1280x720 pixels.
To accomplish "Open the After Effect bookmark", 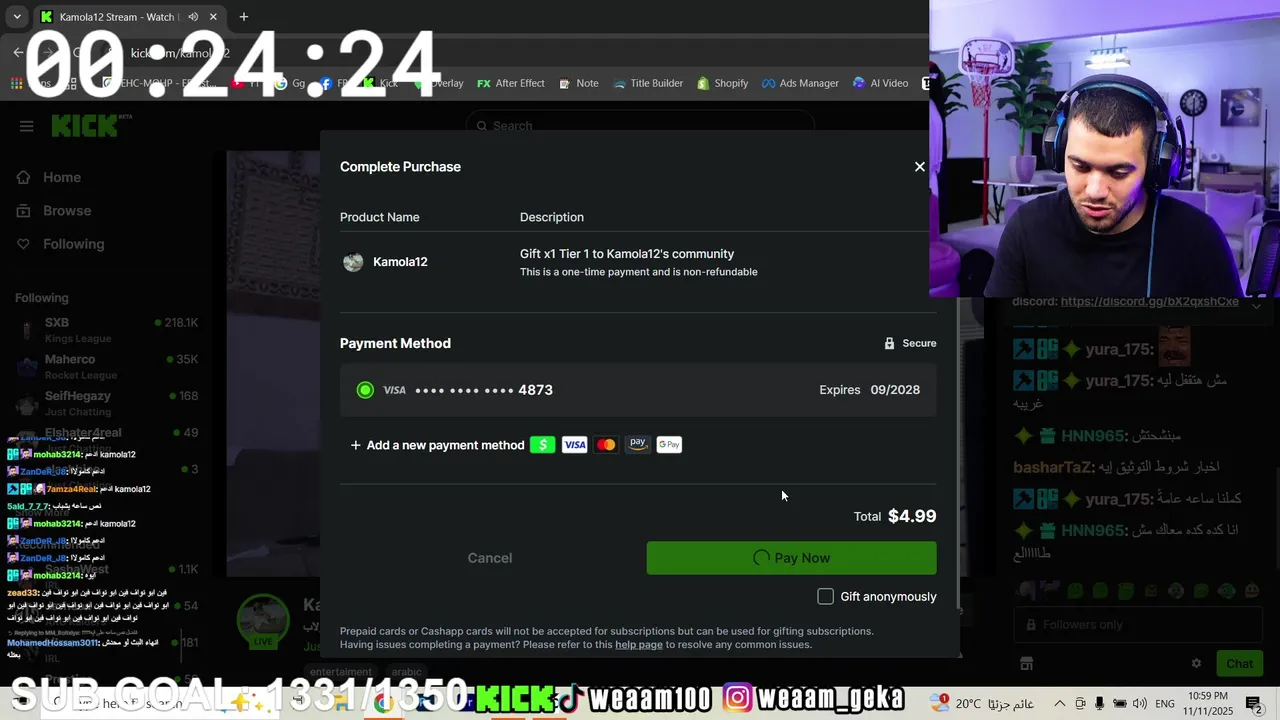I will 510,83.
